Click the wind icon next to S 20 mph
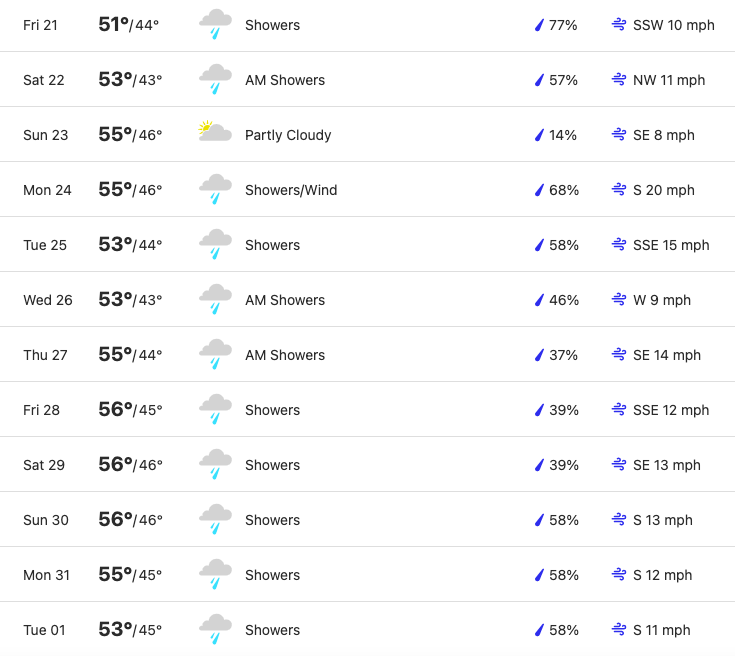735x656 pixels. pyautogui.click(x=619, y=189)
